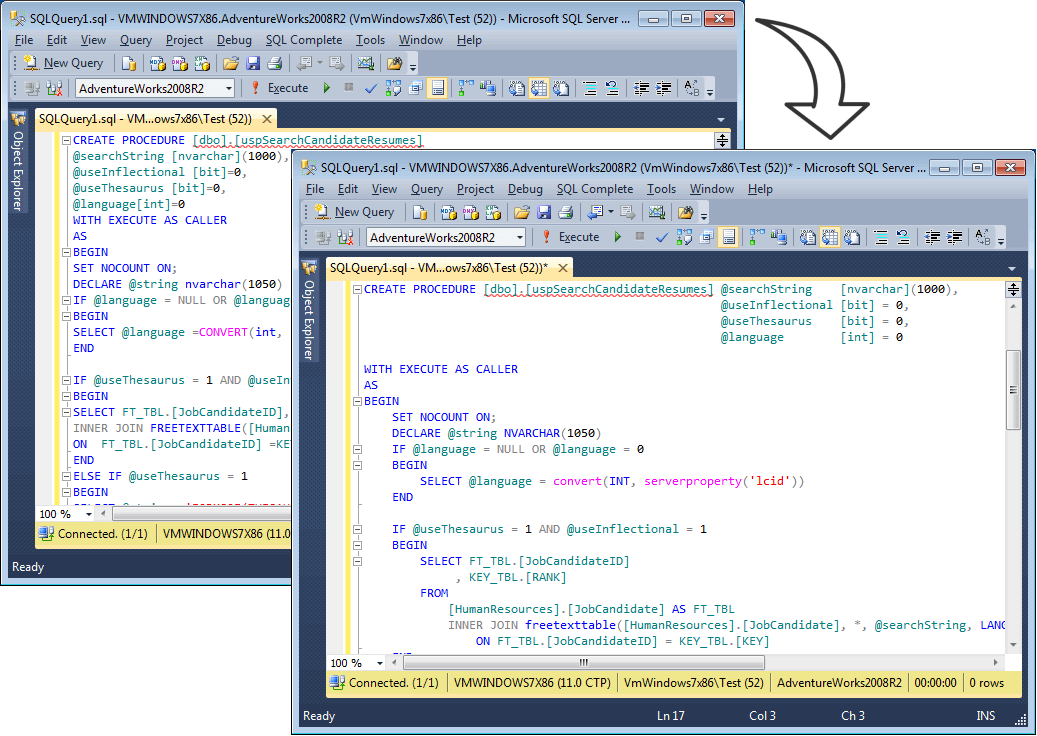Open the View menu in the back window
Image resolution: width=1037 pixels, height=736 pixels.
tap(93, 40)
